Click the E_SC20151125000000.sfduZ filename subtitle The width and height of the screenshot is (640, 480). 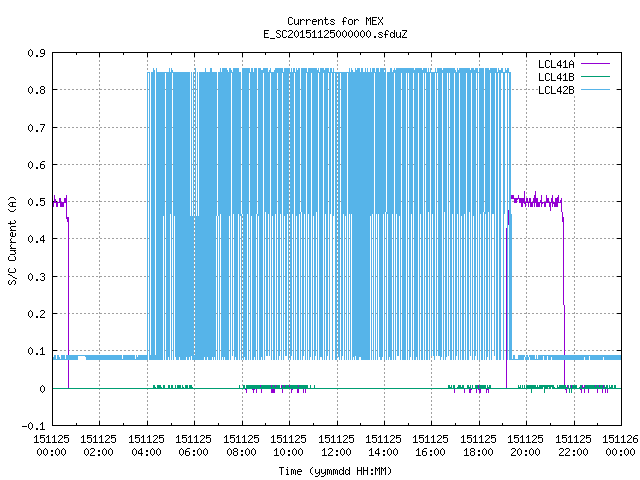click(x=335, y=34)
